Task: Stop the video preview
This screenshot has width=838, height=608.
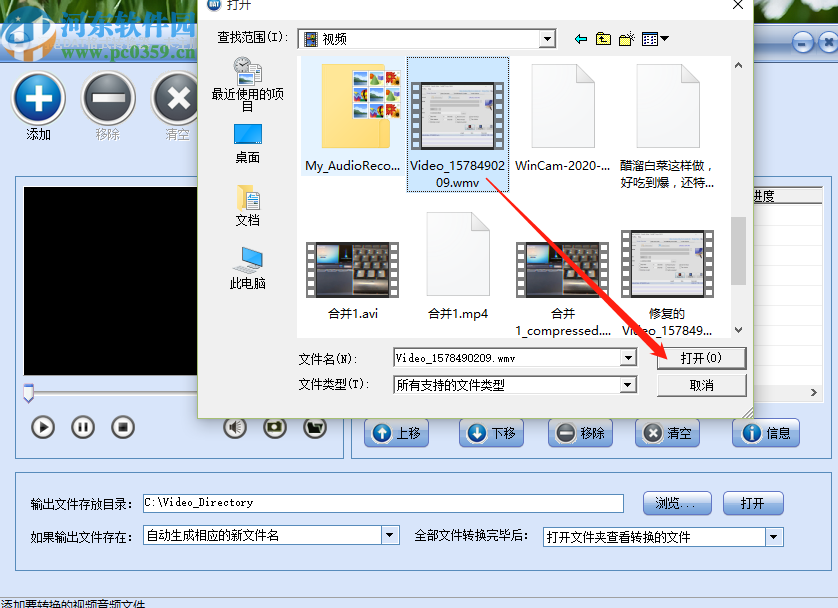Action: pos(123,427)
